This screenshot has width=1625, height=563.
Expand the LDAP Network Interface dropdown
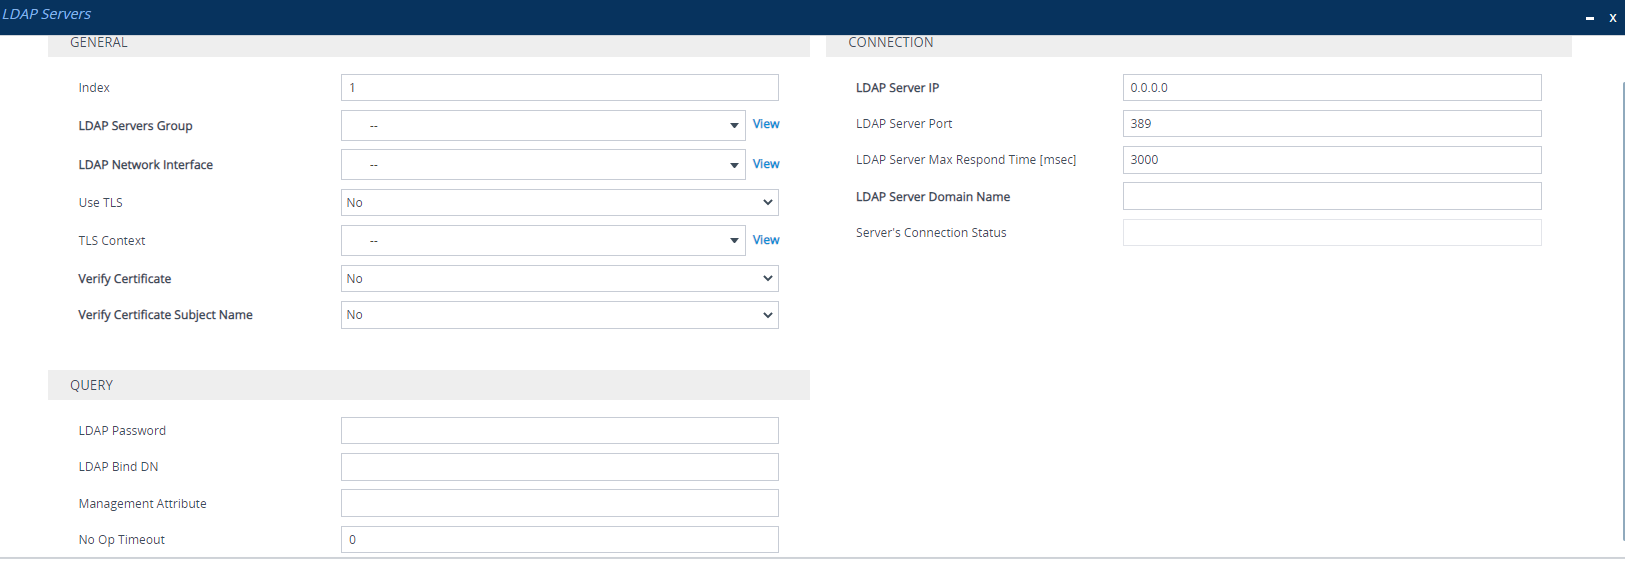(x=542, y=165)
